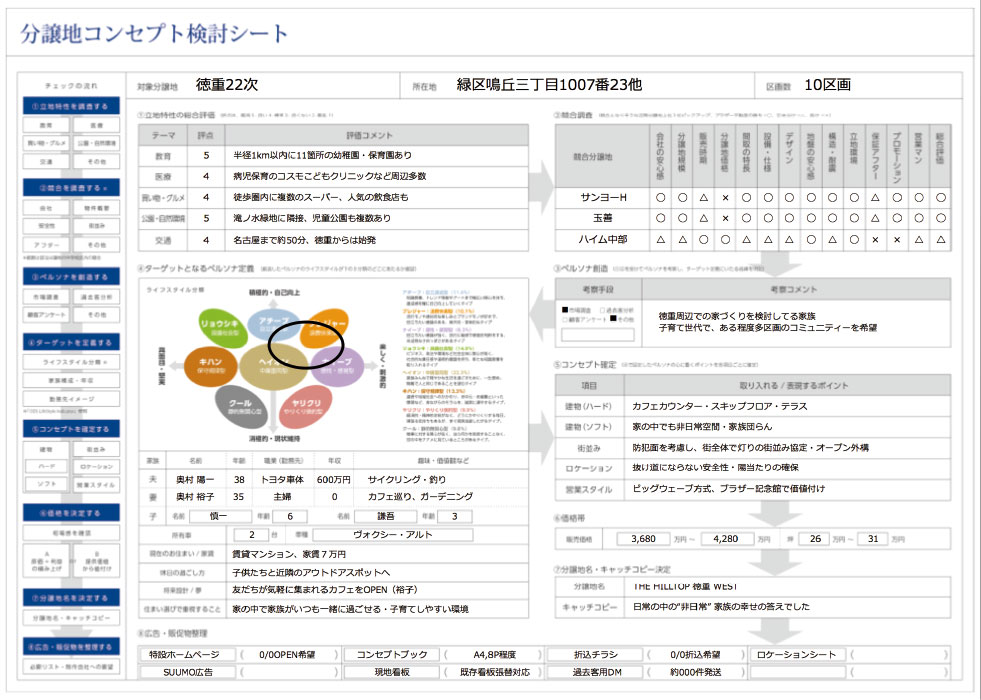Viewport: 981px width, 700px height.
Task: Open the ④ターゲットを定義する step header
Action: click(x=71, y=342)
